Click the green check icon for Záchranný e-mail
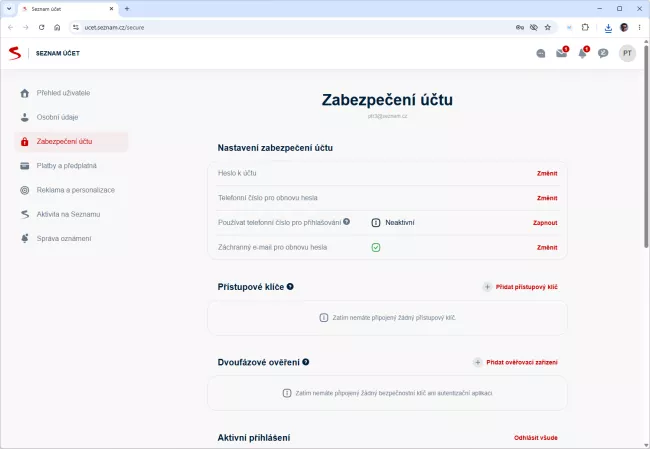650x449 pixels. (376, 248)
